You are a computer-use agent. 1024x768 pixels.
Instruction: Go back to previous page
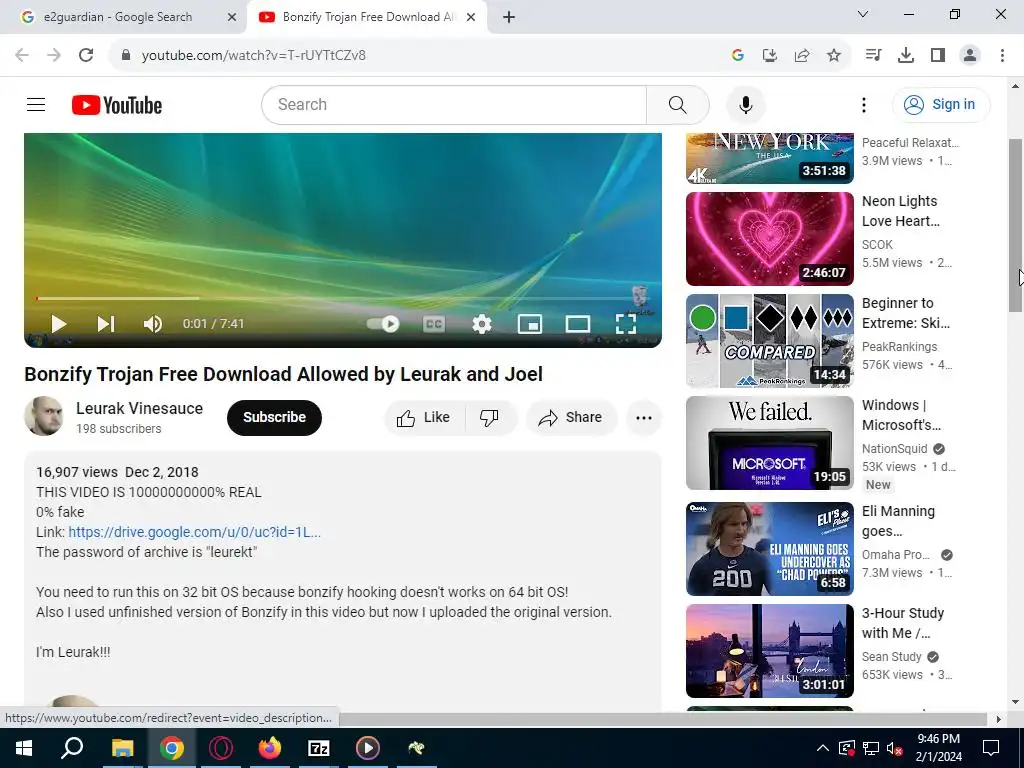(x=22, y=56)
